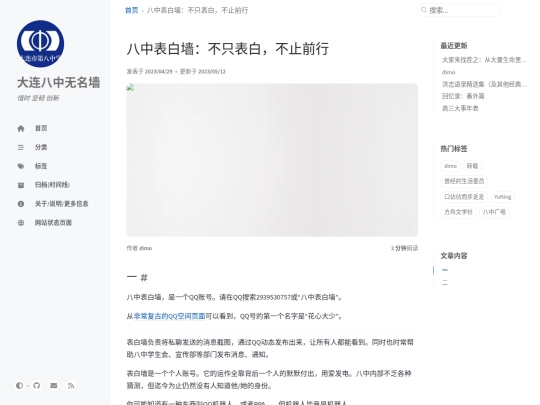
Task: Click the 更新于 2023/05/12 date text
Action: pyautogui.click(x=203, y=72)
